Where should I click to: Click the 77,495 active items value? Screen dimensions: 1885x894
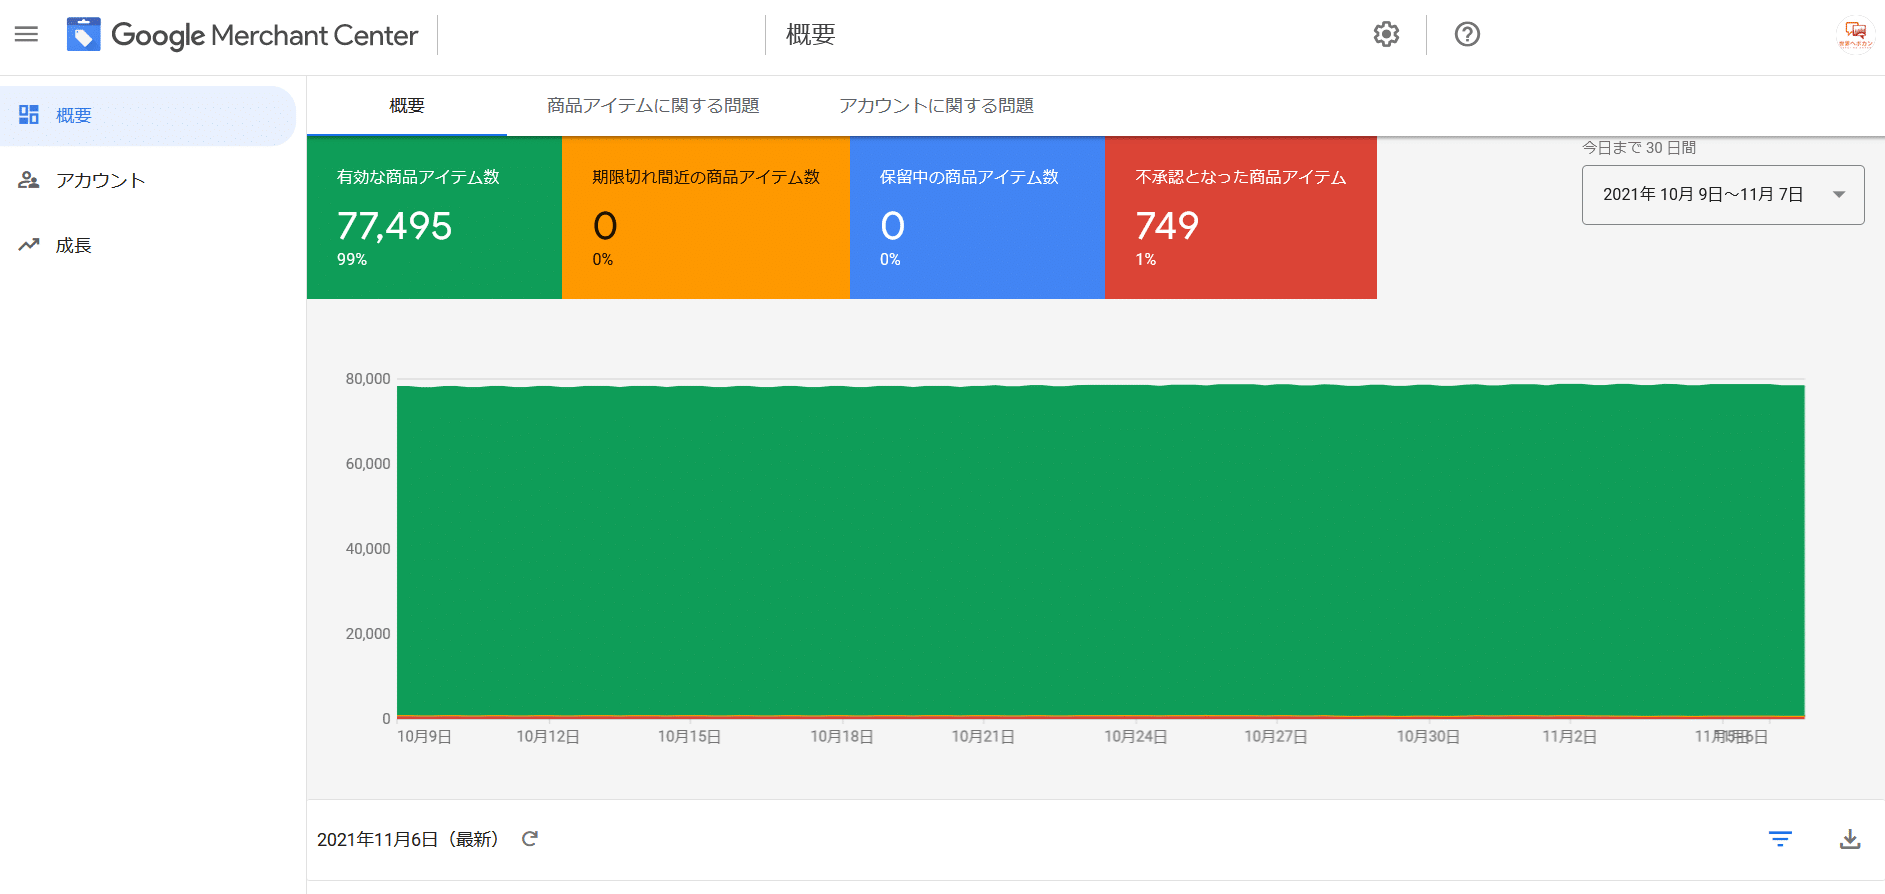(x=394, y=226)
